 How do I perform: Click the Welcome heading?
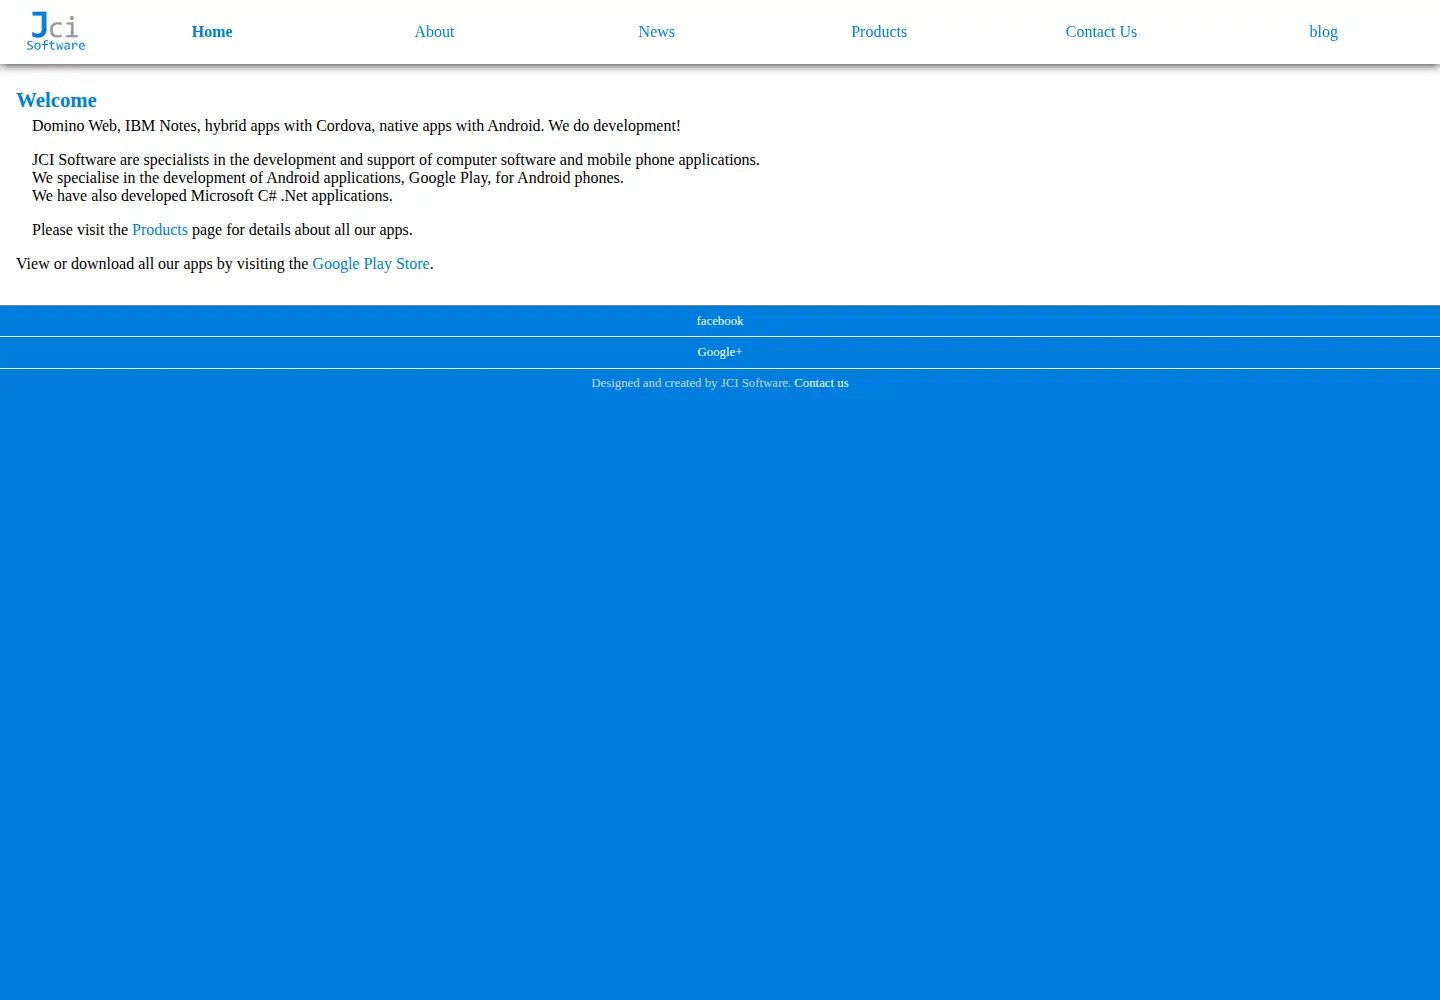57,100
